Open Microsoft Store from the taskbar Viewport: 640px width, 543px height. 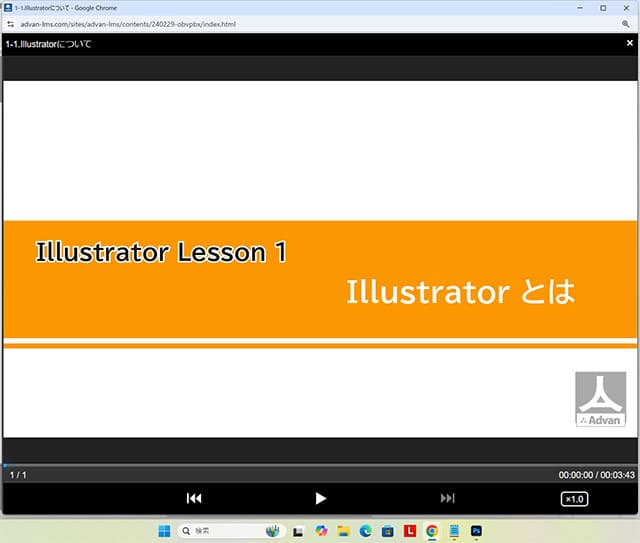[387, 531]
